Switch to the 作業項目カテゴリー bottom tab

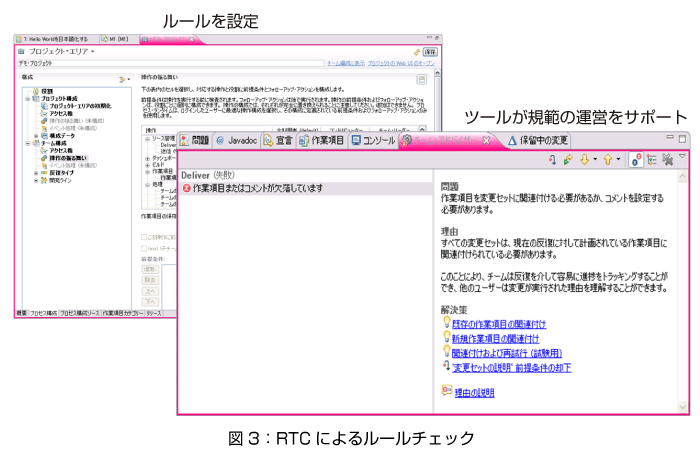point(123,313)
